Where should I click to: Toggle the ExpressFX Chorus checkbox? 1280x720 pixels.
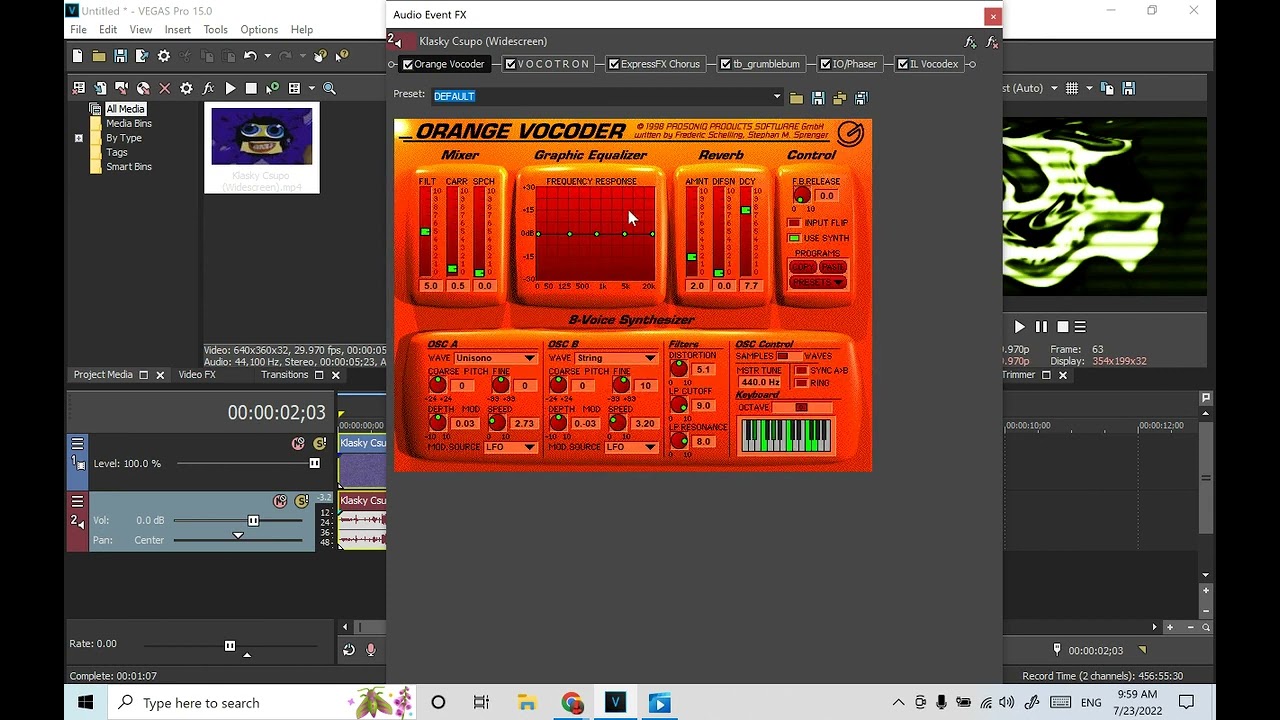click(614, 64)
